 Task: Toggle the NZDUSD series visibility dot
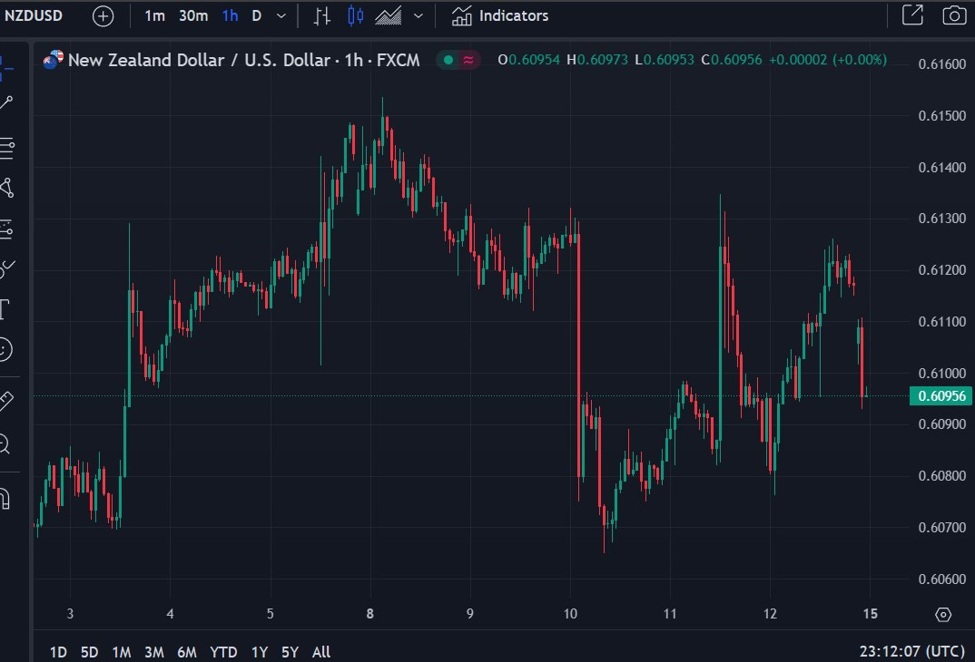click(448, 60)
